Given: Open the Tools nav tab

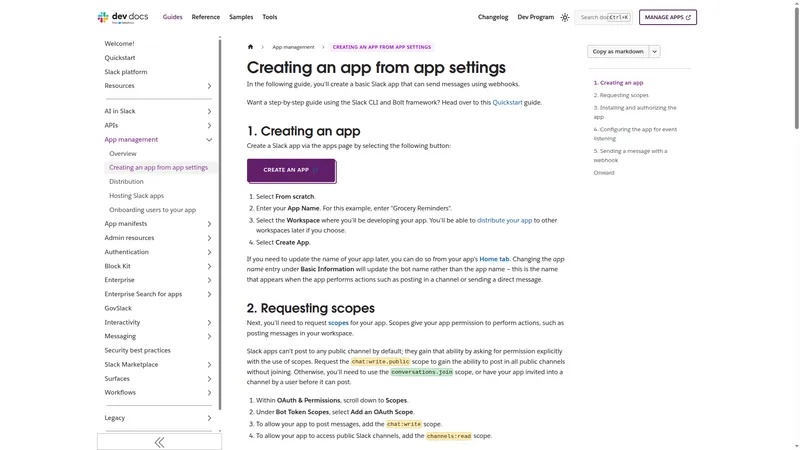Looking at the screenshot, I should point(270,17).
